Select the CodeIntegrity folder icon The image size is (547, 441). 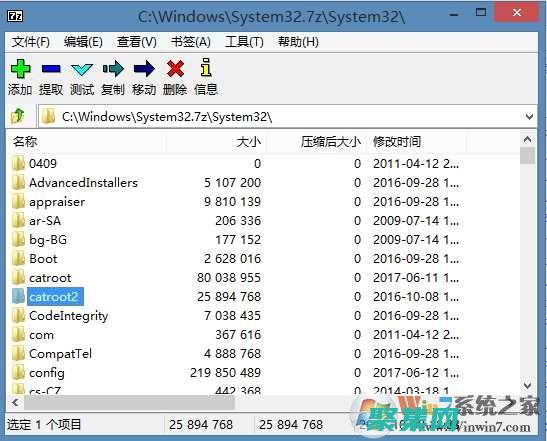click(18, 315)
